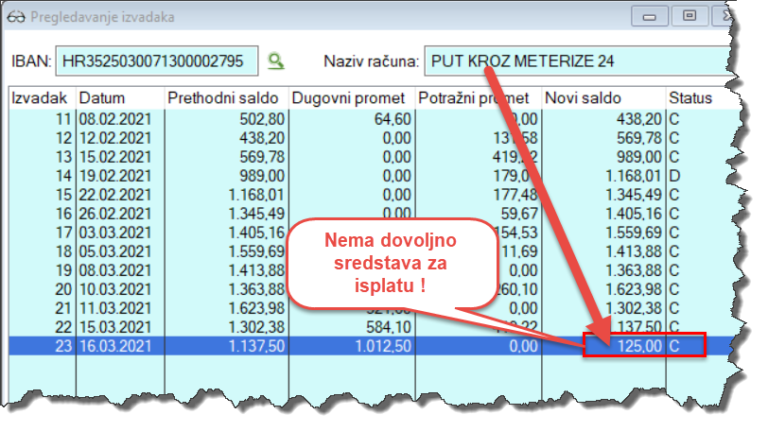Click Novi saldo value 1.623,98
This screenshot has height=432, width=768.
point(634,289)
